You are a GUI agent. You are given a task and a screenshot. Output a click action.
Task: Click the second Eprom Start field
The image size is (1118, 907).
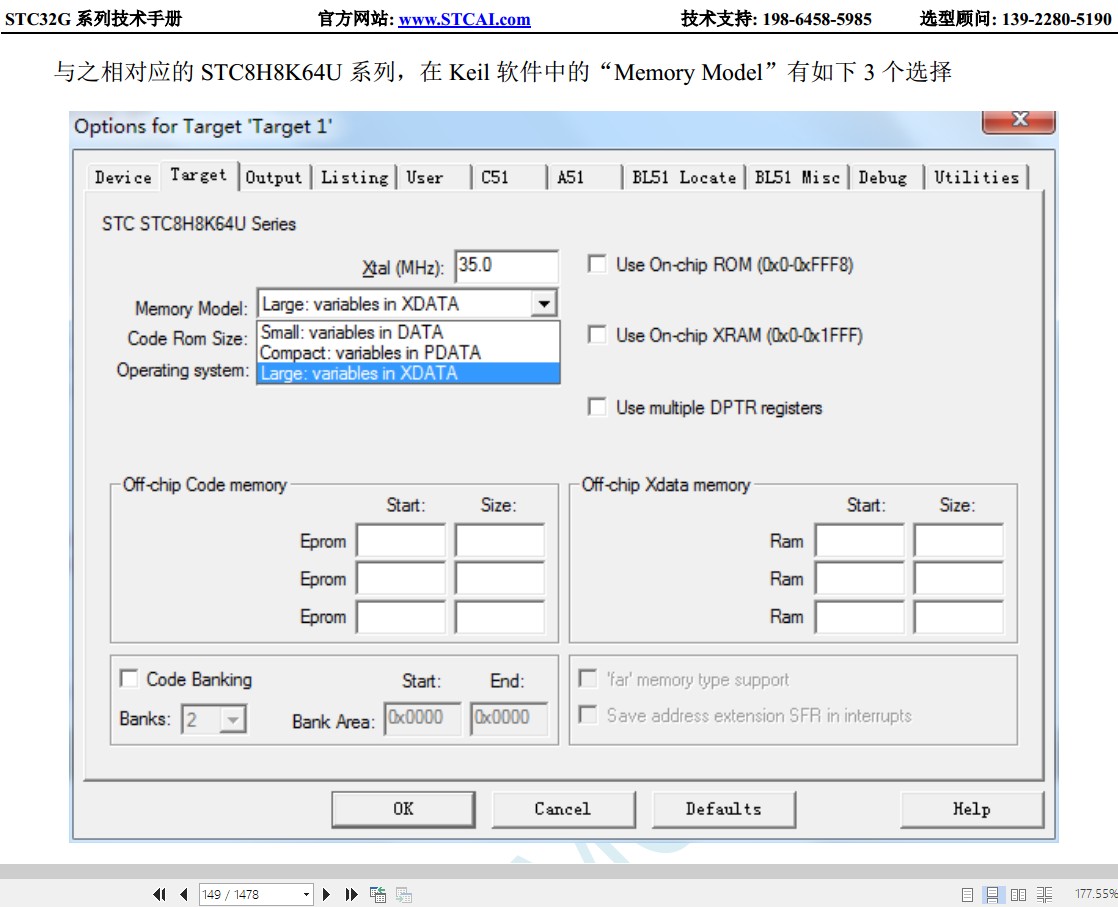pyautogui.click(x=401, y=578)
